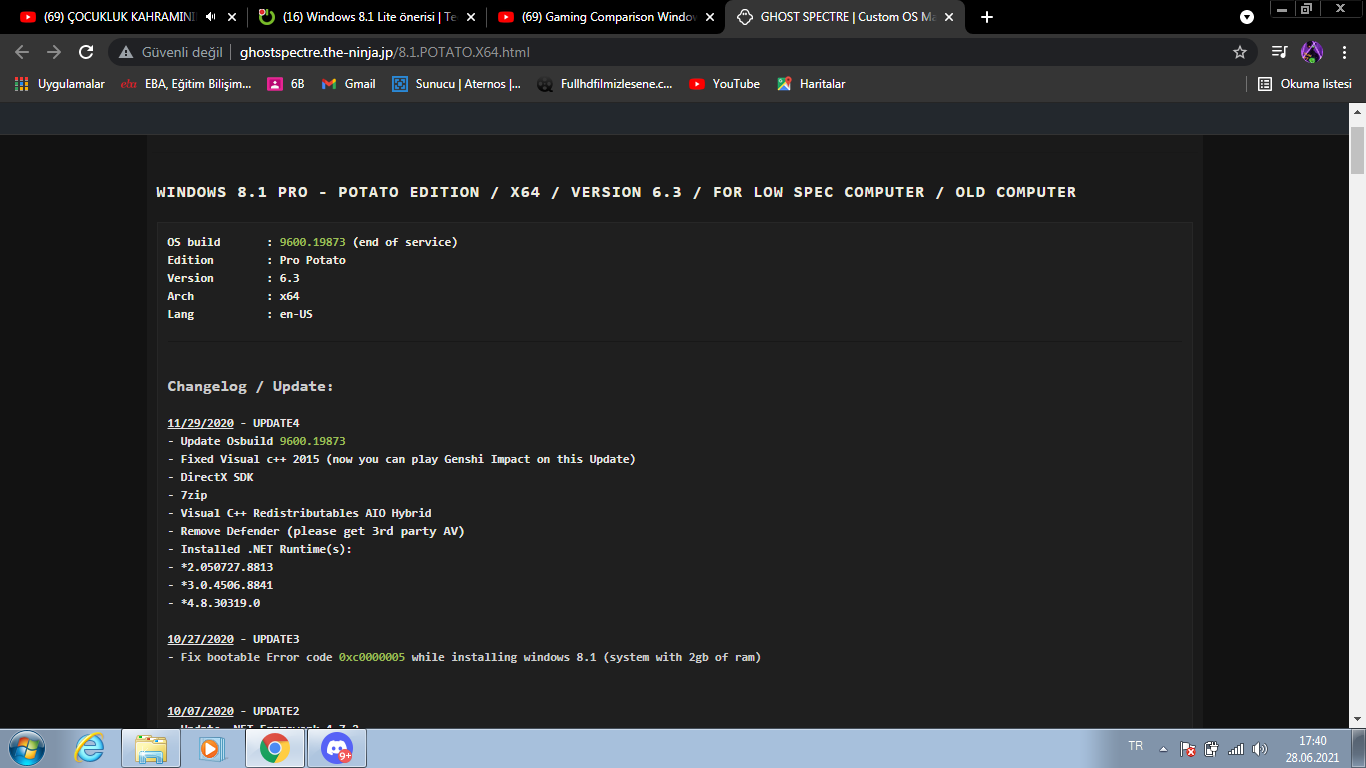Screen dimensions: 1366x768
Task: Click the green 9600.19873 in Update Osbuild line
Action: click(x=313, y=441)
